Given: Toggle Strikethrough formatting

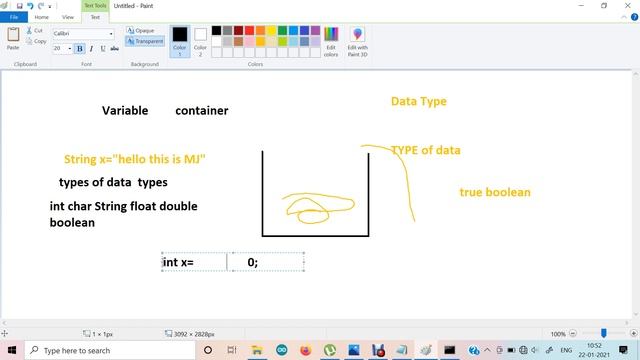Looking at the screenshot, I should (115, 49).
